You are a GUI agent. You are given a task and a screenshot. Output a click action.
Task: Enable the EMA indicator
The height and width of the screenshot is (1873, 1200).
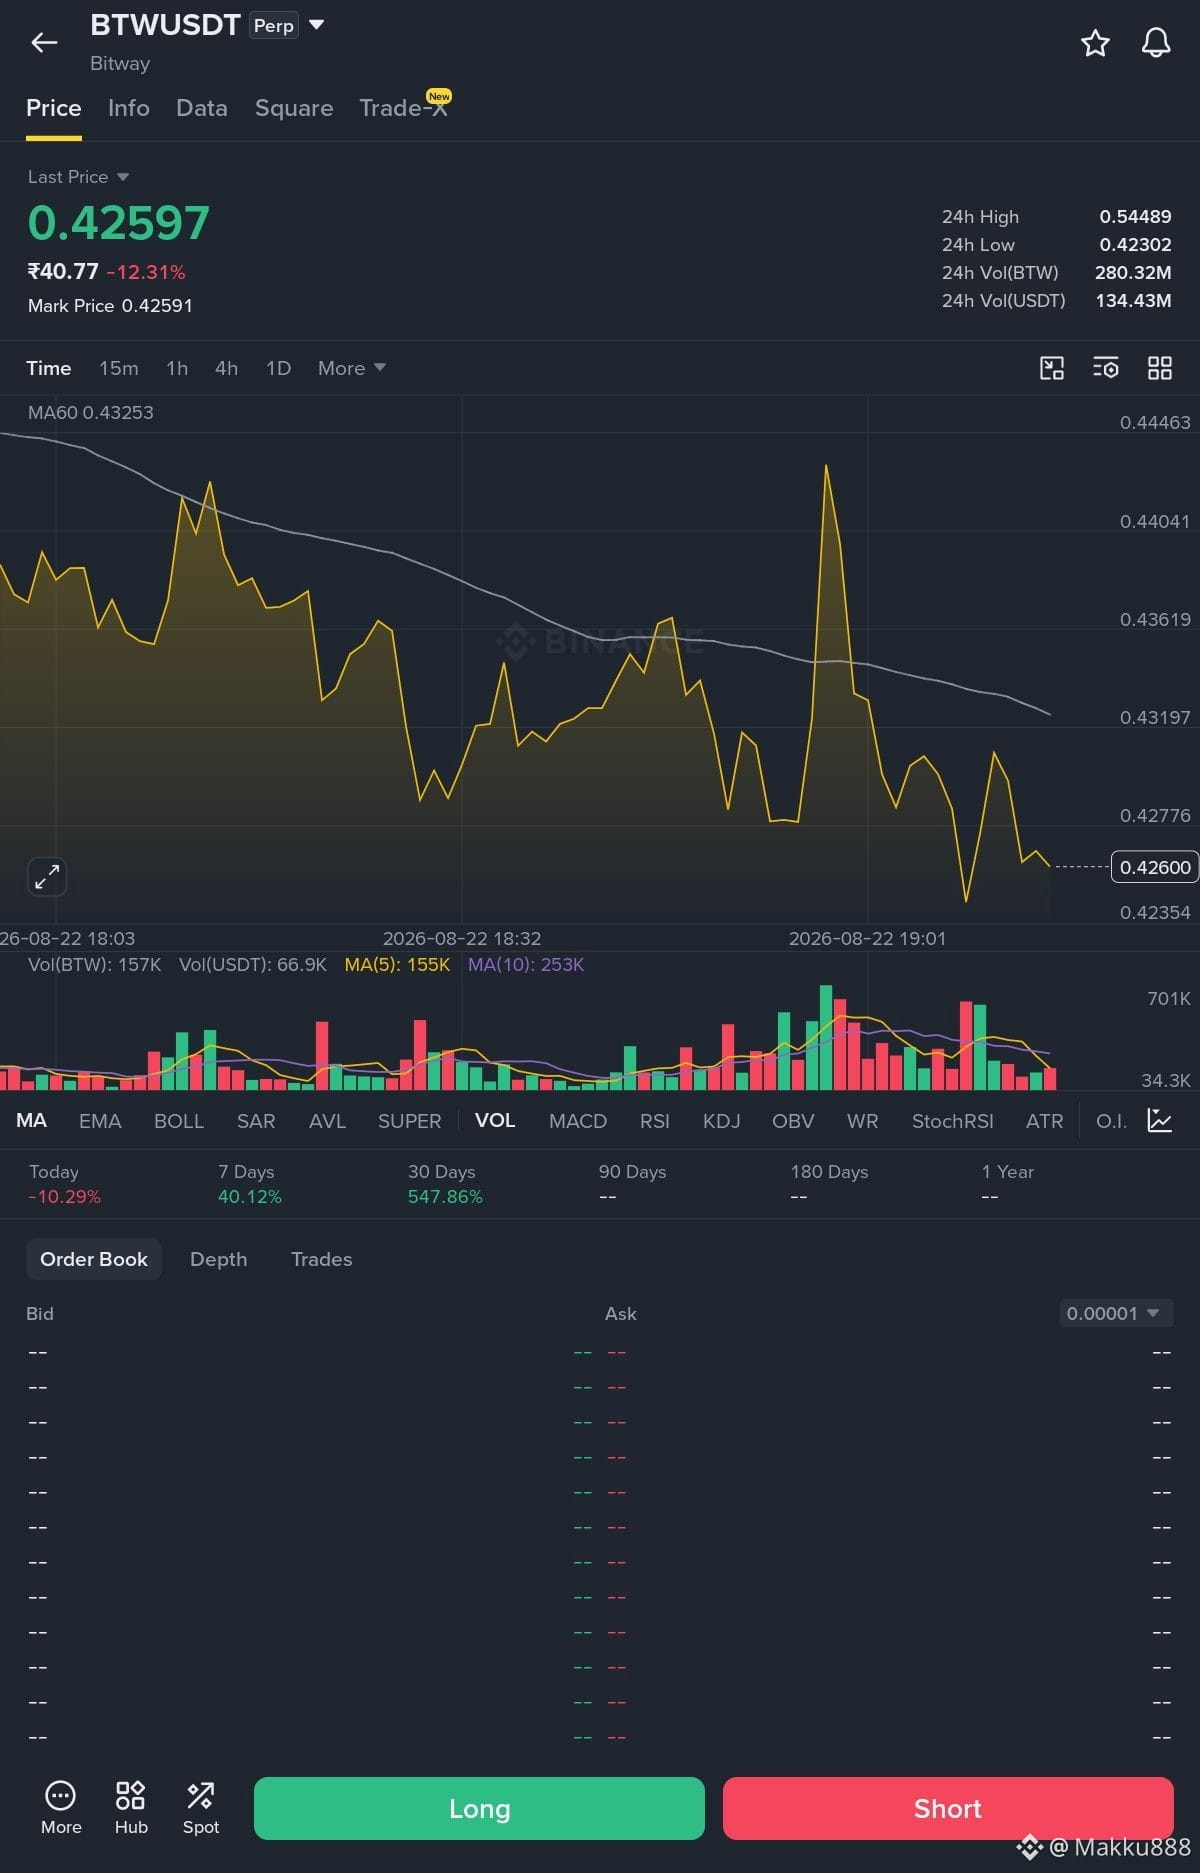click(x=100, y=1121)
